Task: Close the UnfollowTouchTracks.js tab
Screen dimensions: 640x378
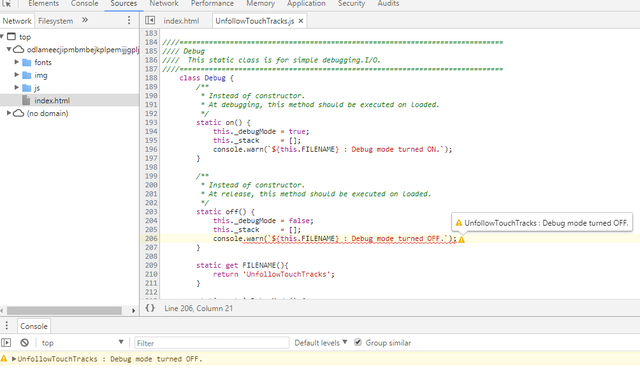Action: coord(301,21)
